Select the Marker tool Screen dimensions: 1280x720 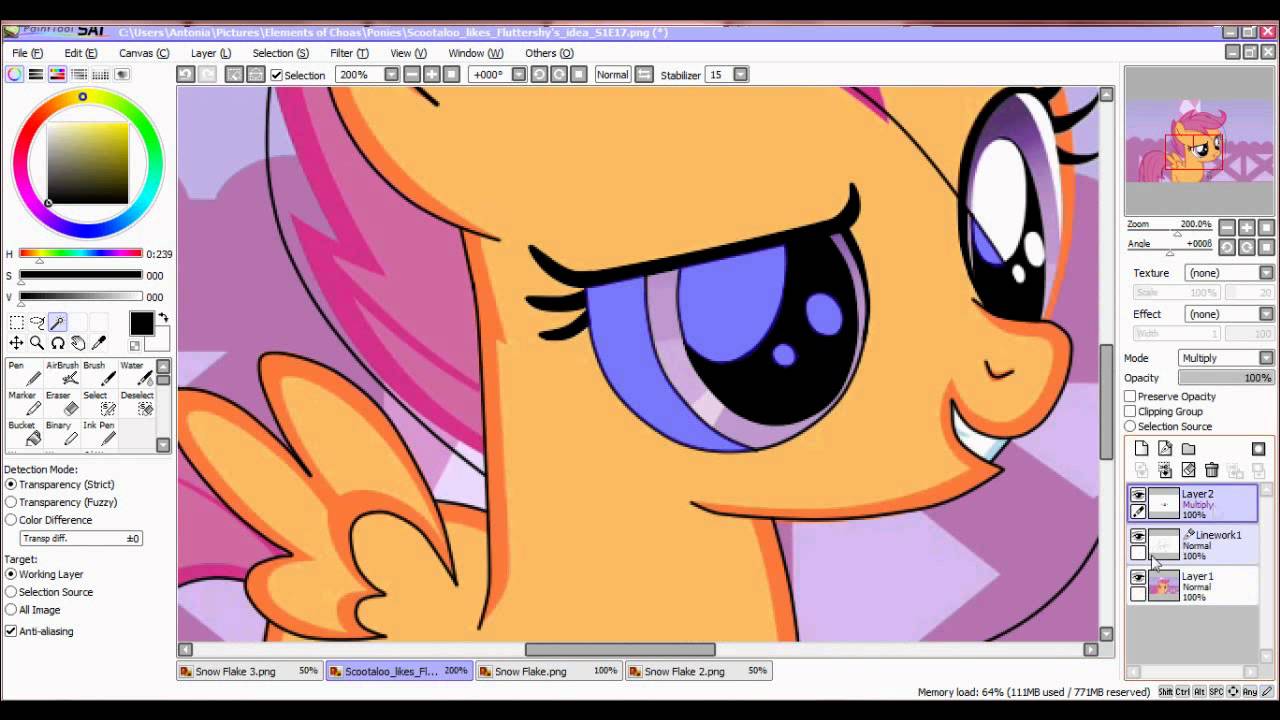(24, 404)
